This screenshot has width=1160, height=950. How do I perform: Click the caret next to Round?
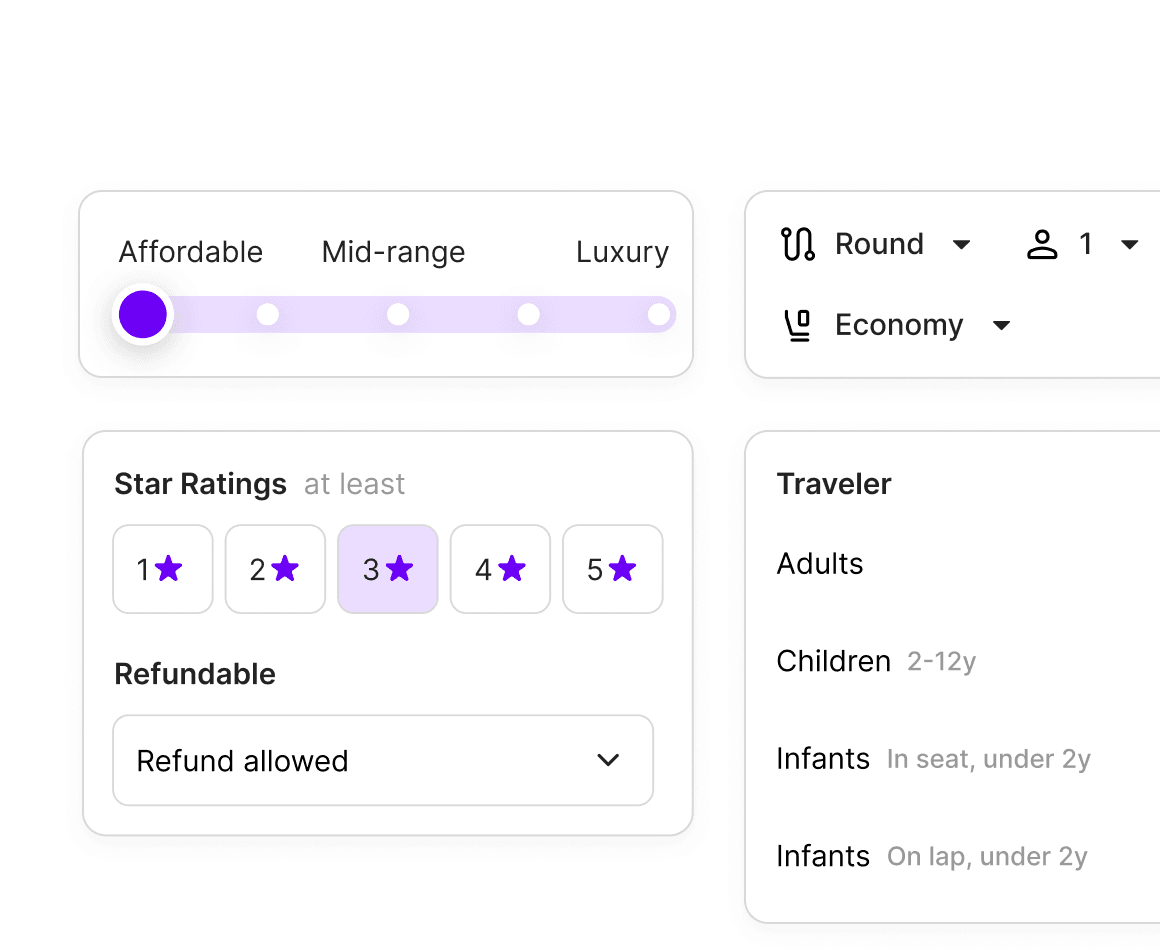[x=962, y=245]
